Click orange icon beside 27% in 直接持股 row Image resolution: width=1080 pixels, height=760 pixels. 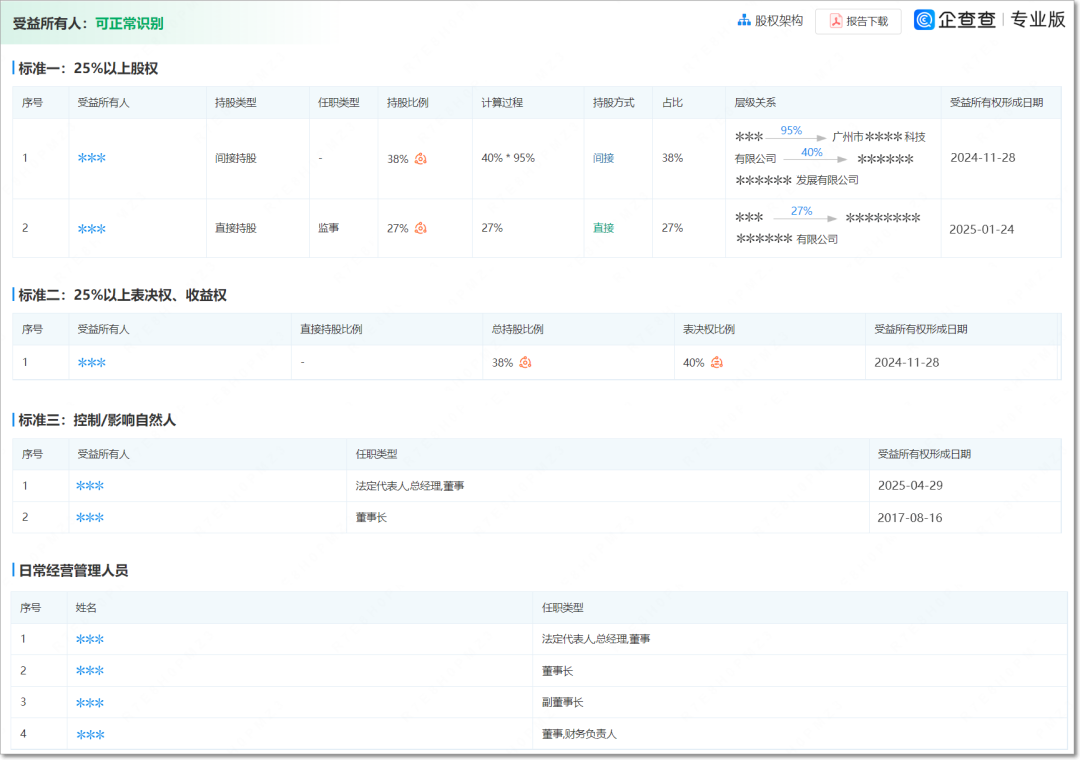(x=421, y=229)
